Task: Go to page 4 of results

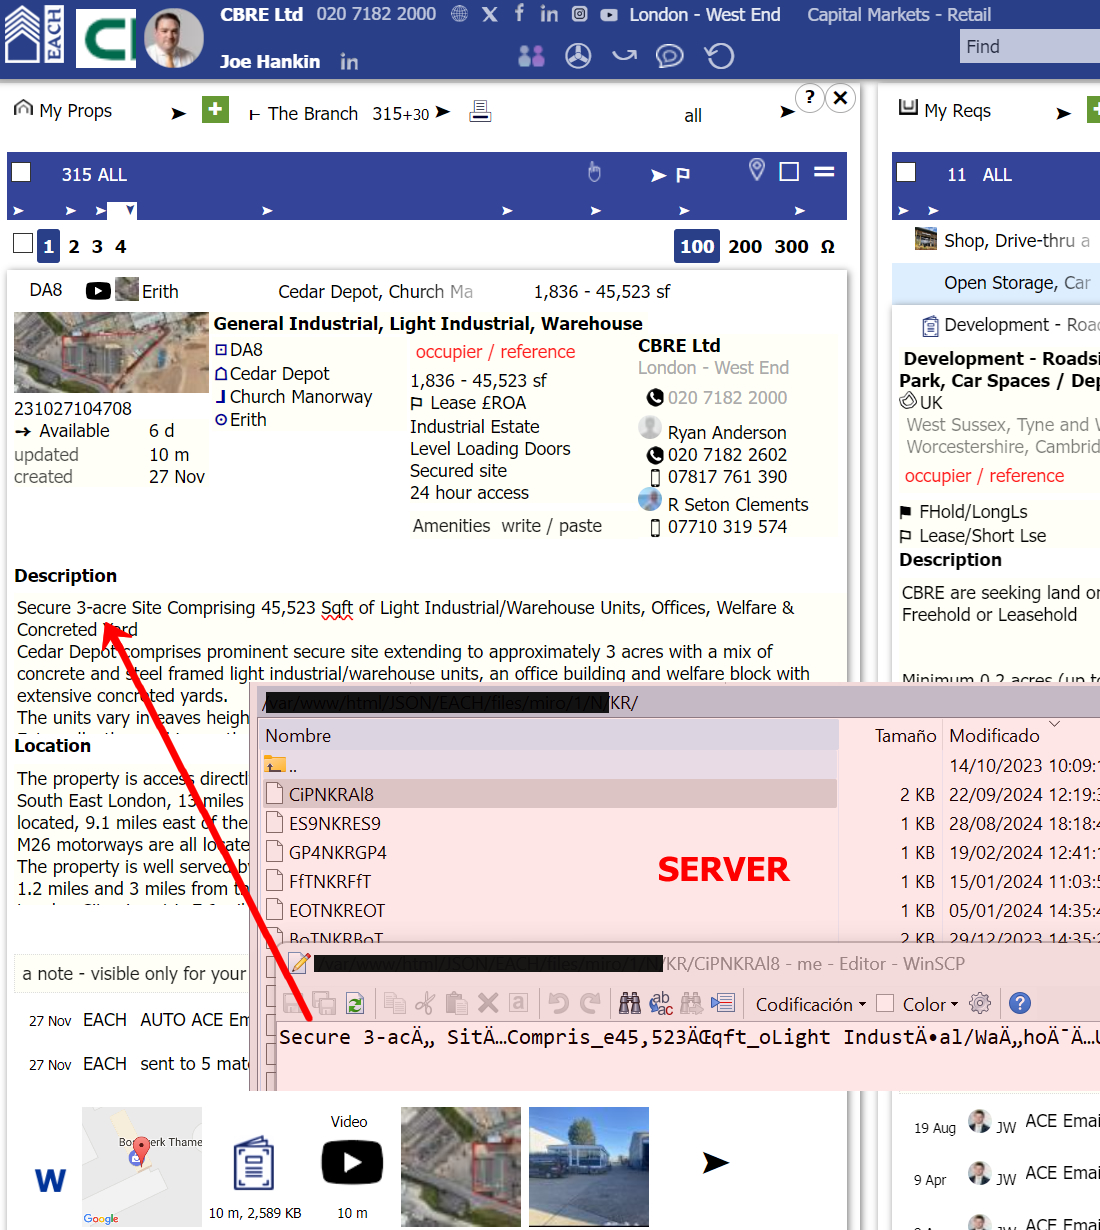Action: pyautogui.click(x=120, y=246)
